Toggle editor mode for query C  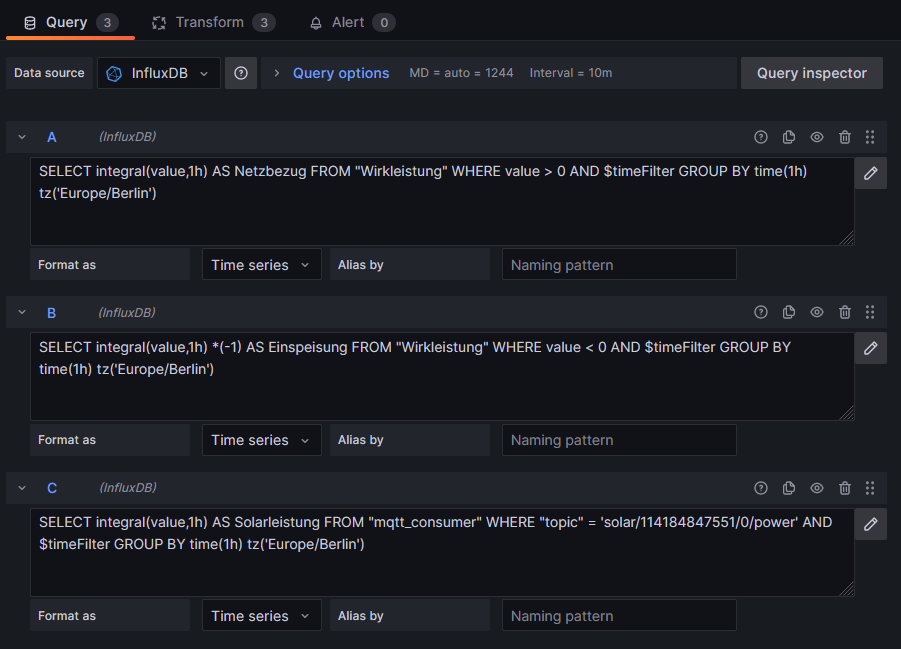(x=870, y=524)
